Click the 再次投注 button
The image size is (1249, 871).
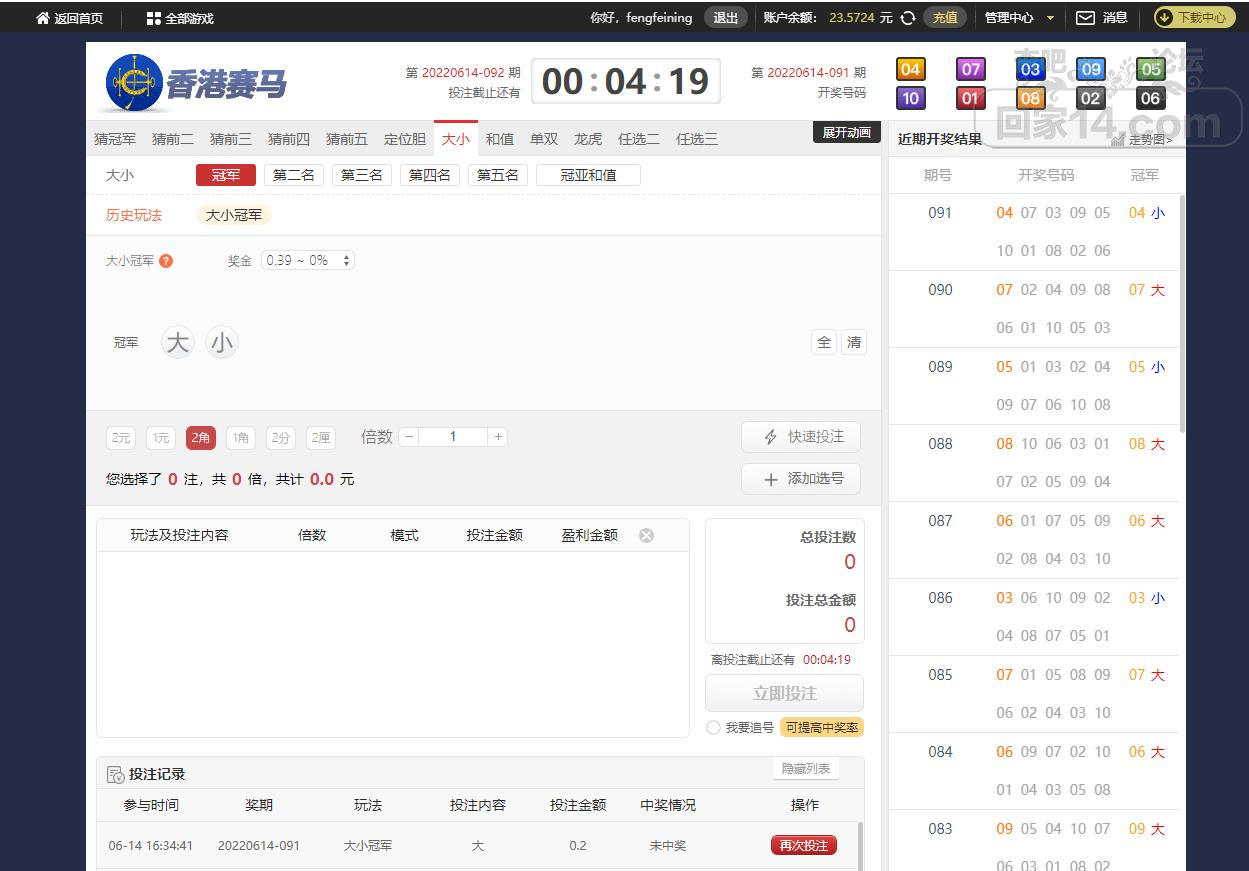pyautogui.click(x=803, y=845)
